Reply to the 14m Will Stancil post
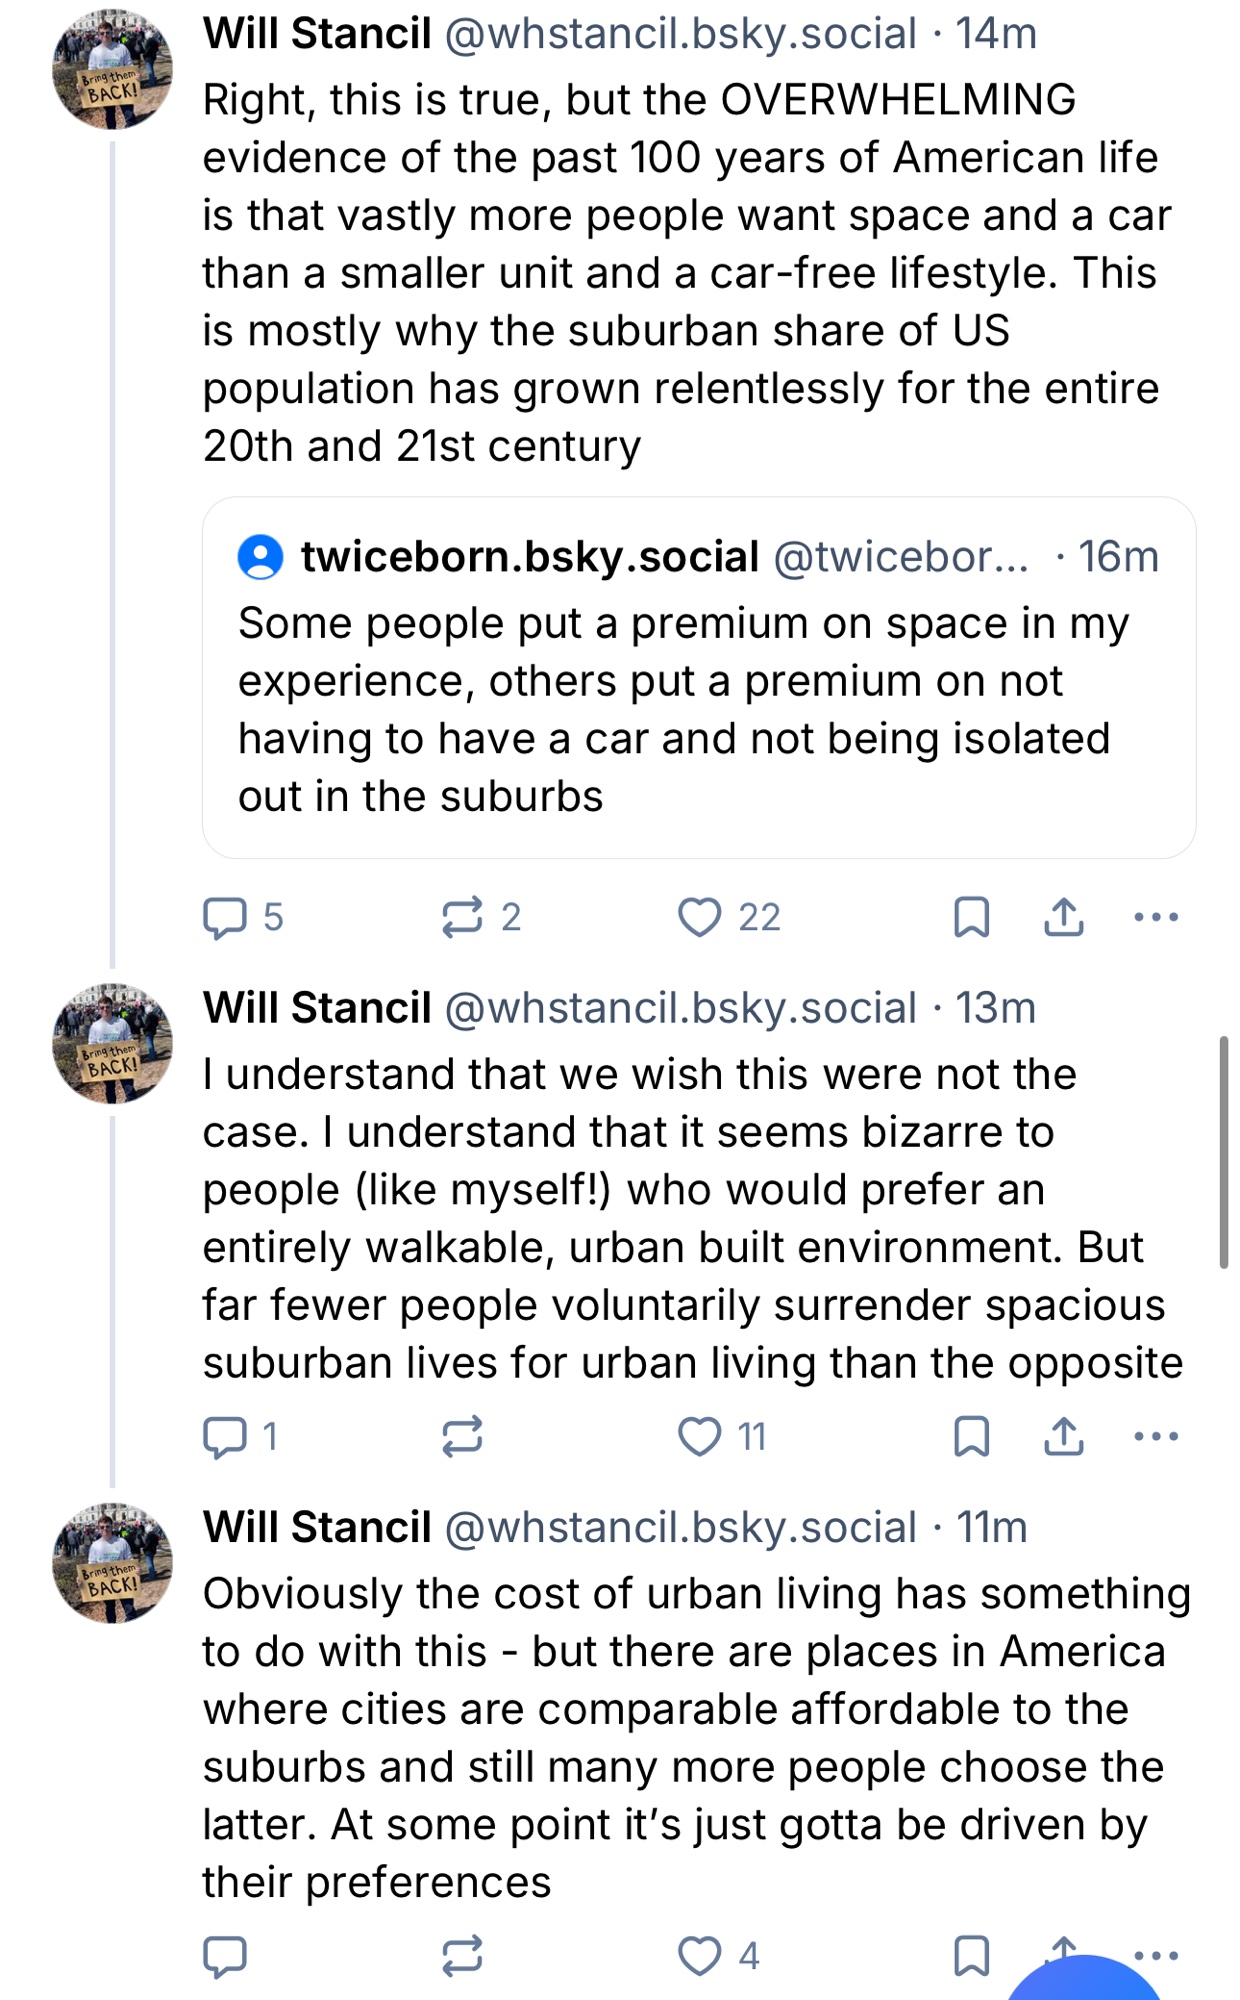Screen dimensions: 1240x2000 click(225, 917)
